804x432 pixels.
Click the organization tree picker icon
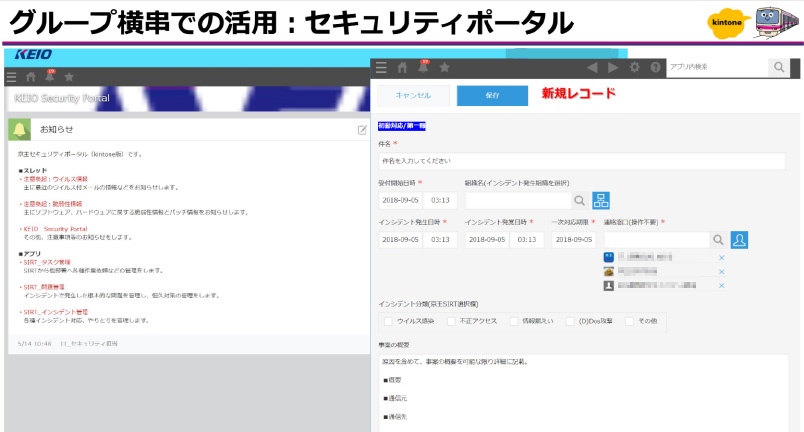pos(601,200)
